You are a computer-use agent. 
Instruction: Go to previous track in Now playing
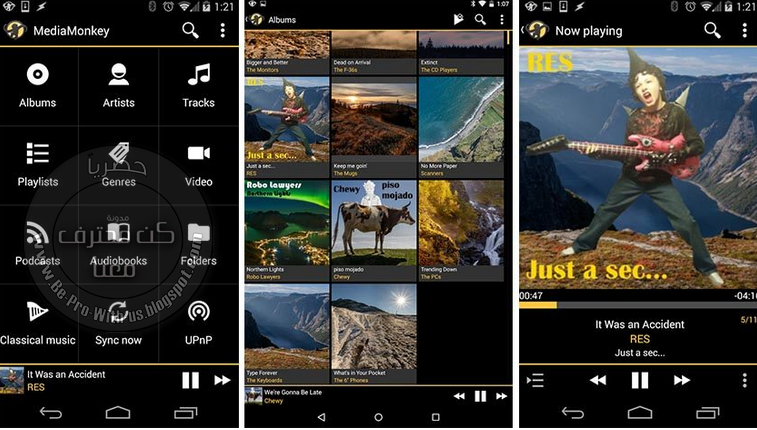tap(598, 380)
